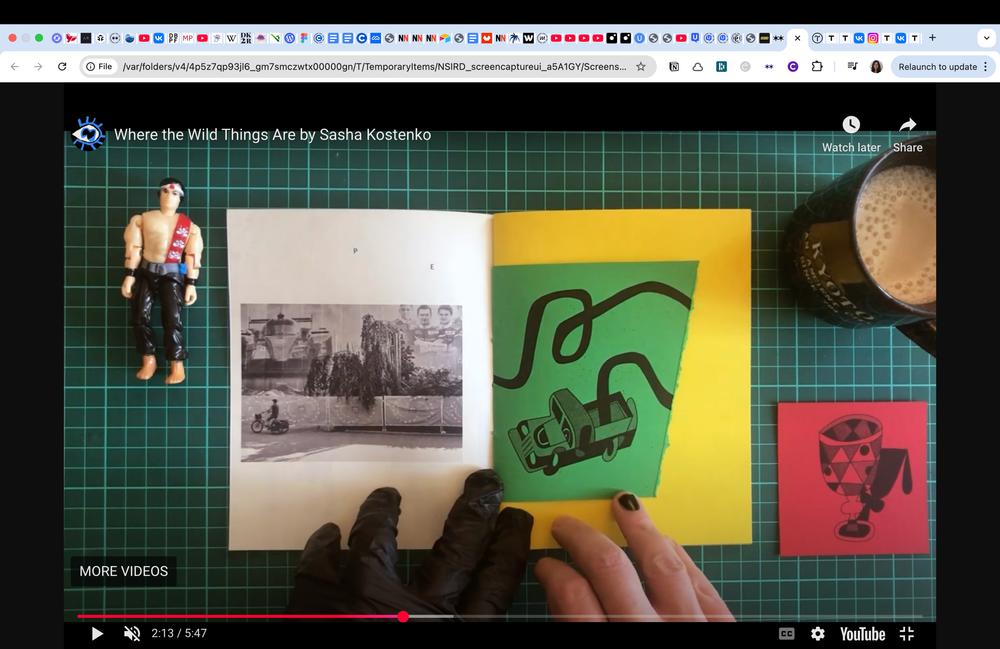Switch to the DK2R tab
This screenshot has width=1000, height=649.
[x=246, y=38]
